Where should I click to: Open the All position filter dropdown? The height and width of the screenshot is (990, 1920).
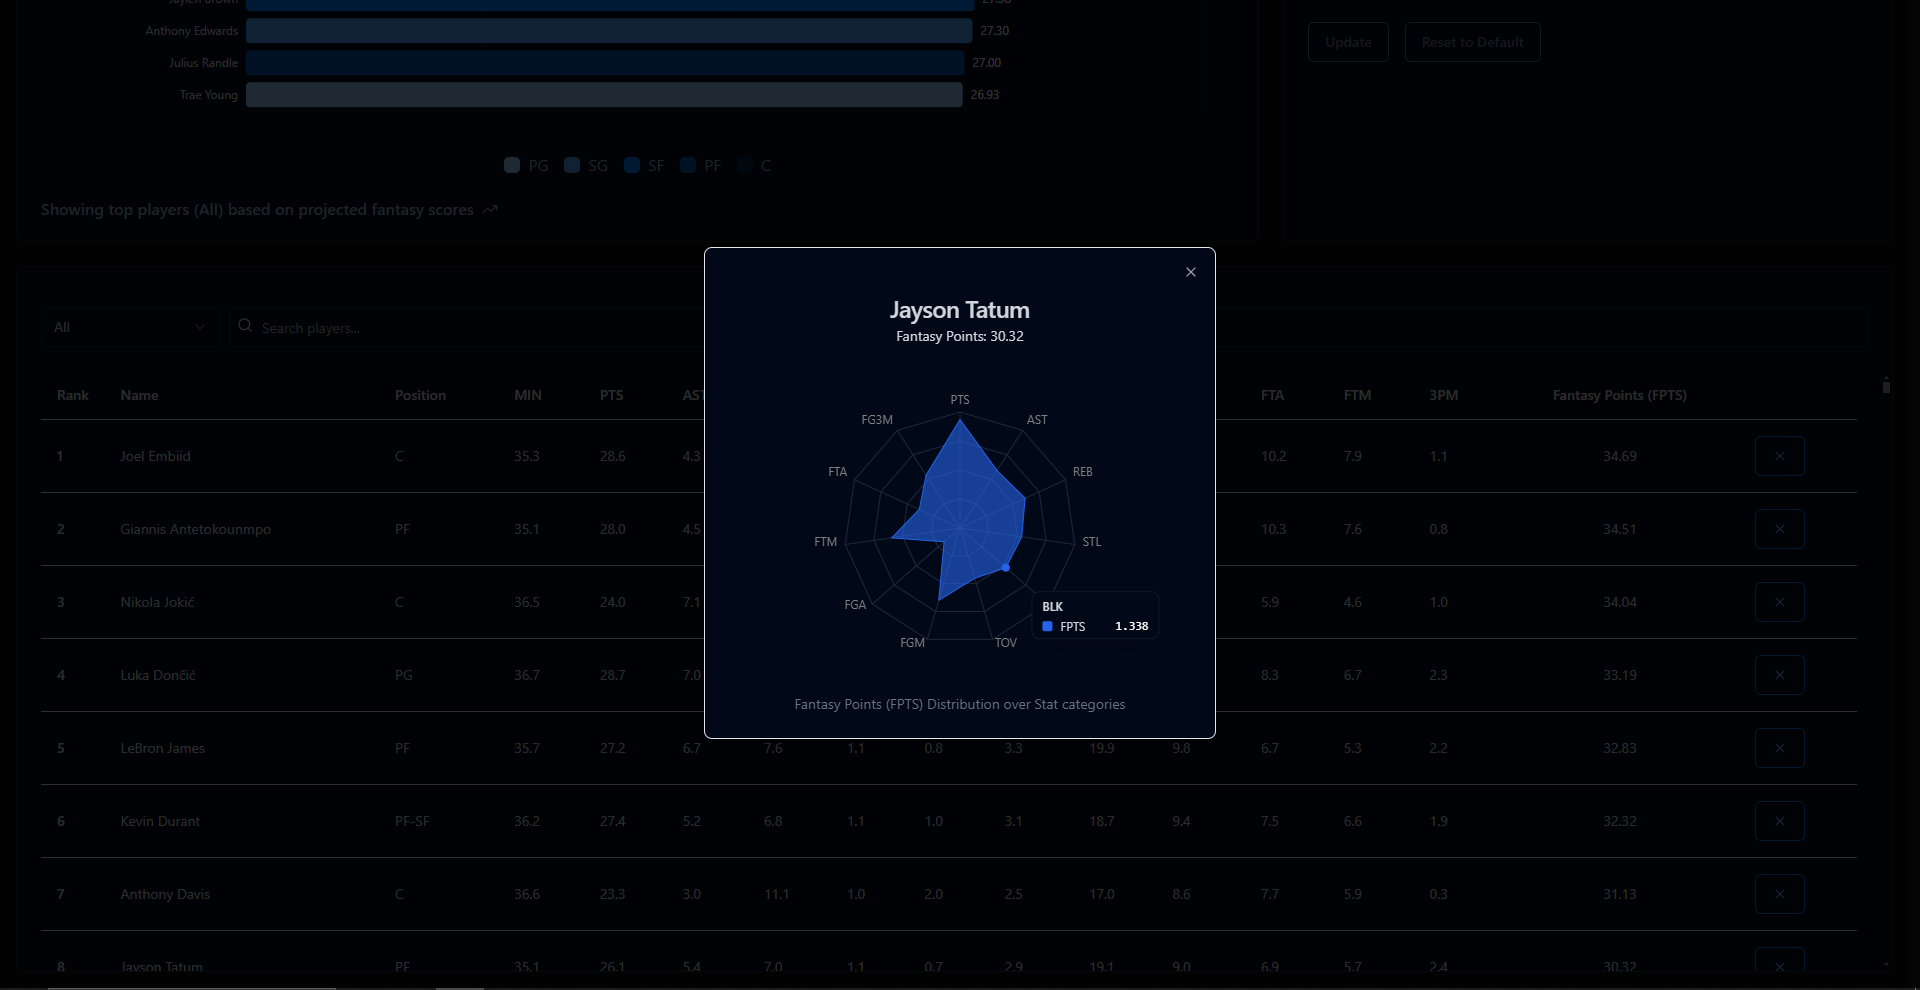tap(130, 327)
